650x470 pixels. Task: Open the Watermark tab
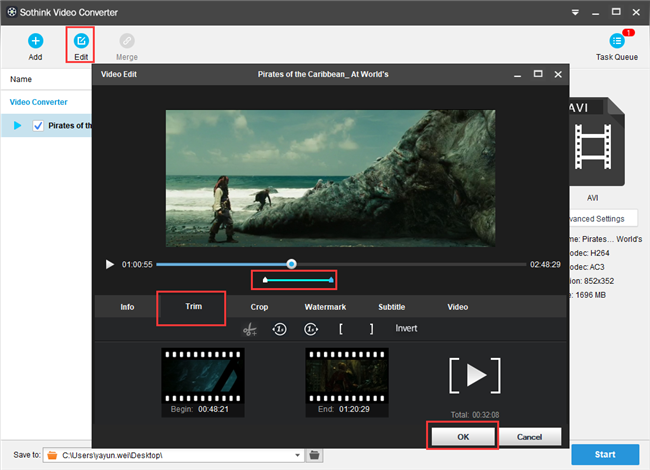pyautogui.click(x=325, y=307)
